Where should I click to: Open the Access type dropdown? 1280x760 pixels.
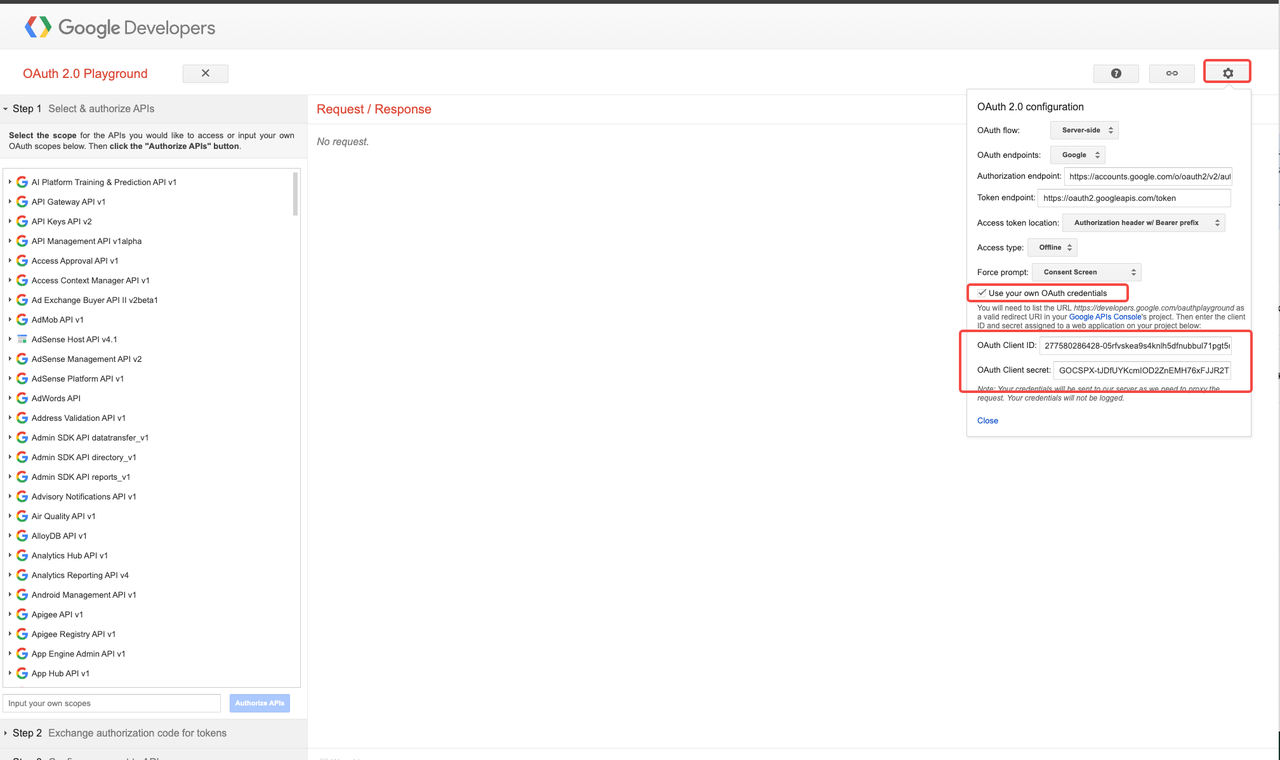(1052, 247)
